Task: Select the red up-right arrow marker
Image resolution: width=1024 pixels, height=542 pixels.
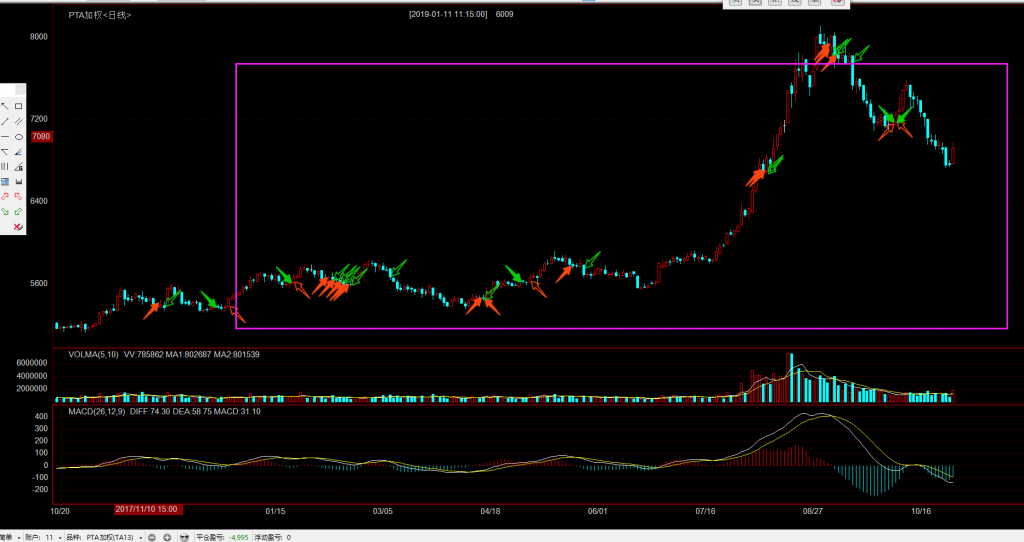Action: (5, 197)
